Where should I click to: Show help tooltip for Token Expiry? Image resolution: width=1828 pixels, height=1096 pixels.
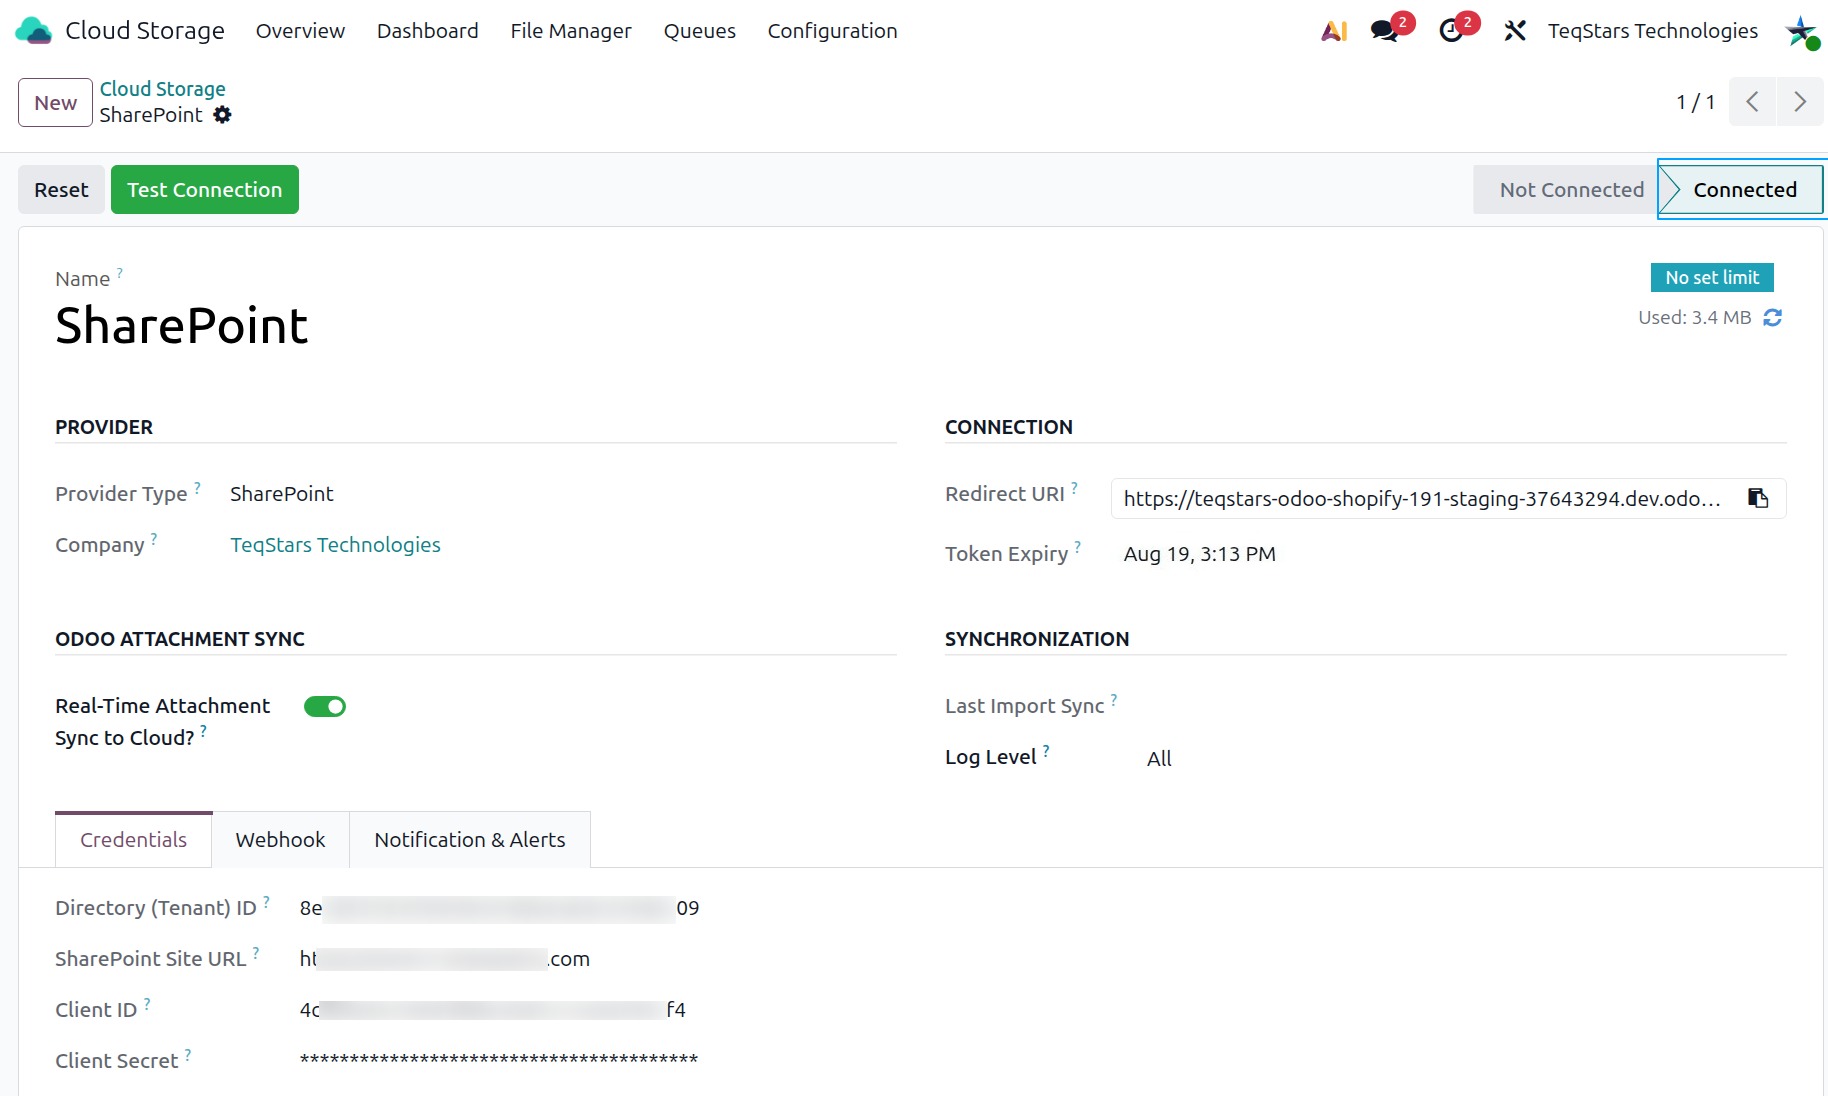click(1078, 547)
